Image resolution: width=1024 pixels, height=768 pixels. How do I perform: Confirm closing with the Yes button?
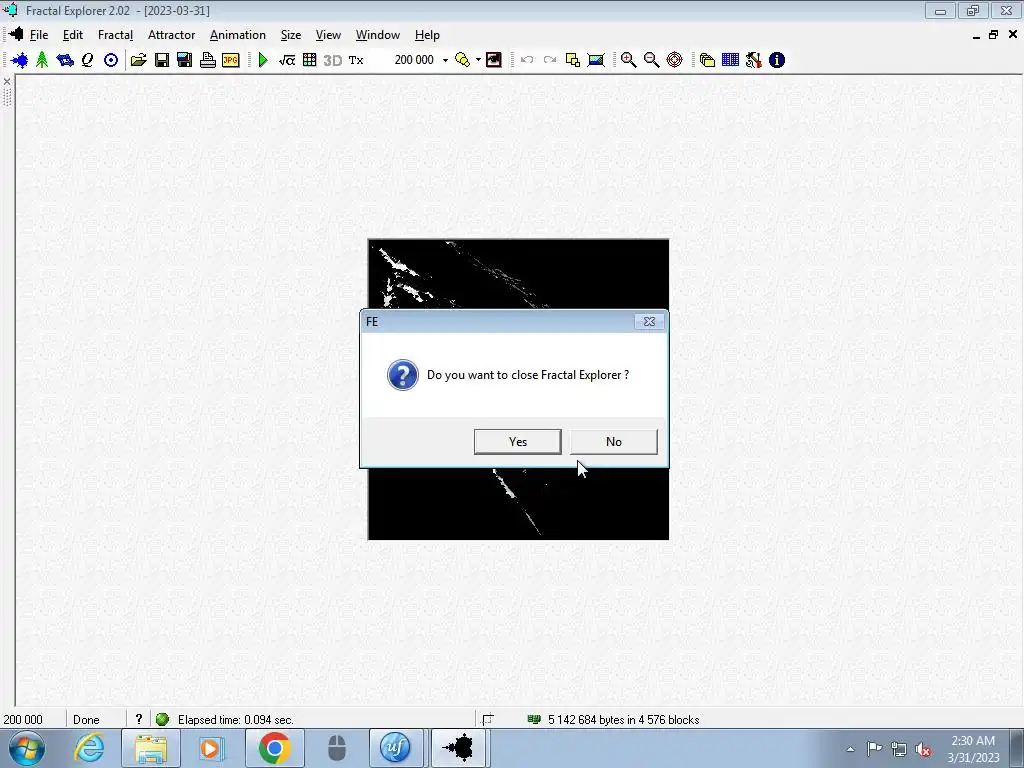518,442
